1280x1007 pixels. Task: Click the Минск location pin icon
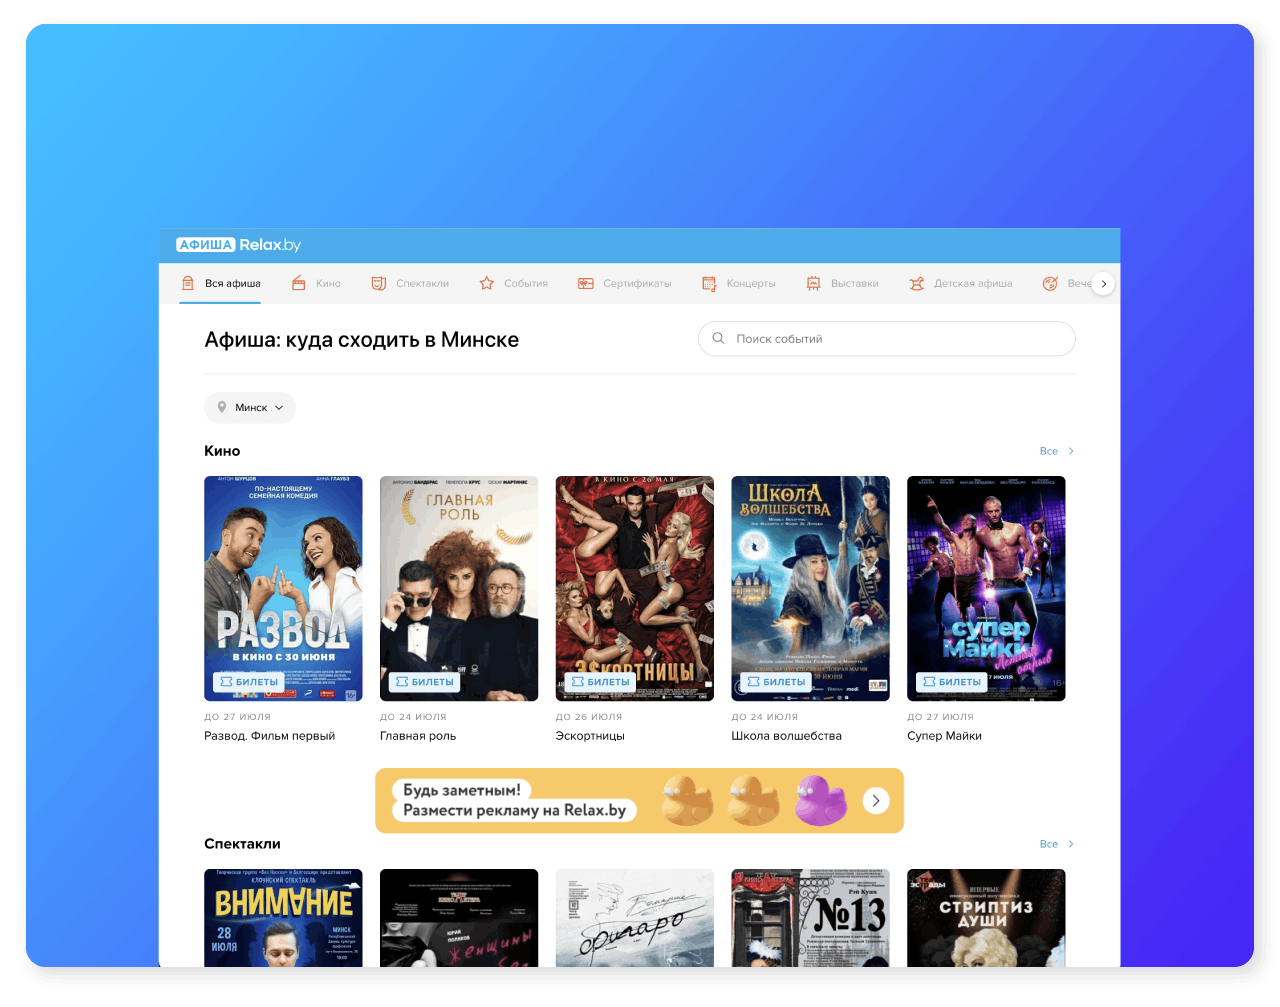click(x=222, y=407)
